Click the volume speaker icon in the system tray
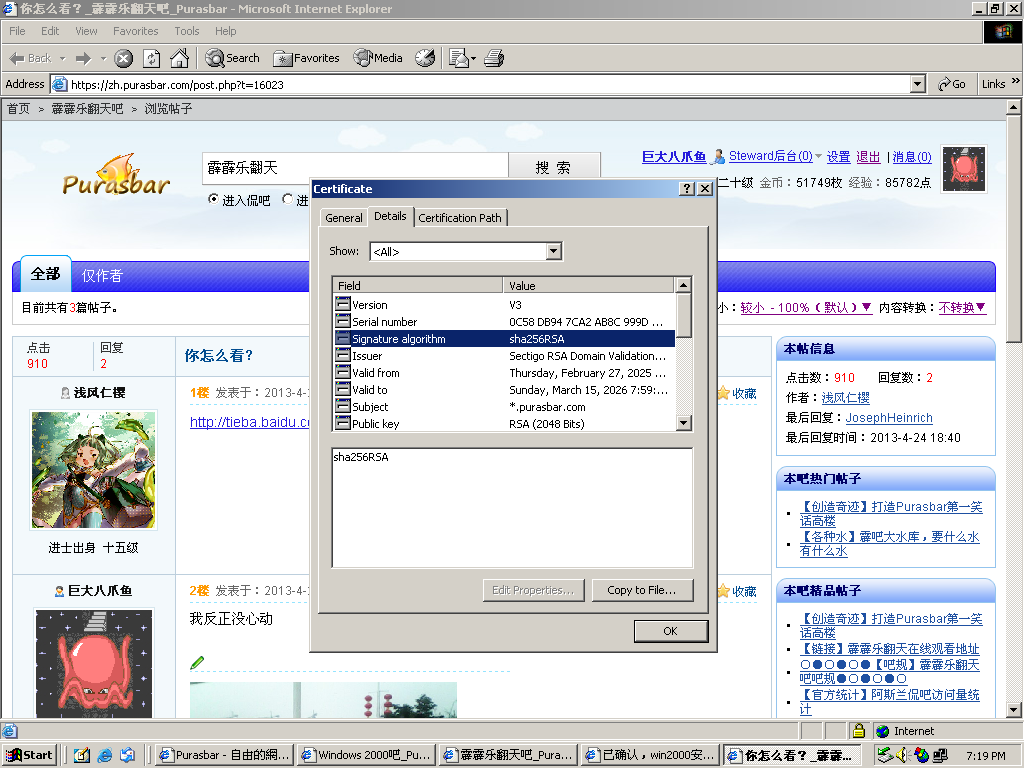Image resolution: width=1024 pixels, height=768 pixels. [x=903, y=755]
